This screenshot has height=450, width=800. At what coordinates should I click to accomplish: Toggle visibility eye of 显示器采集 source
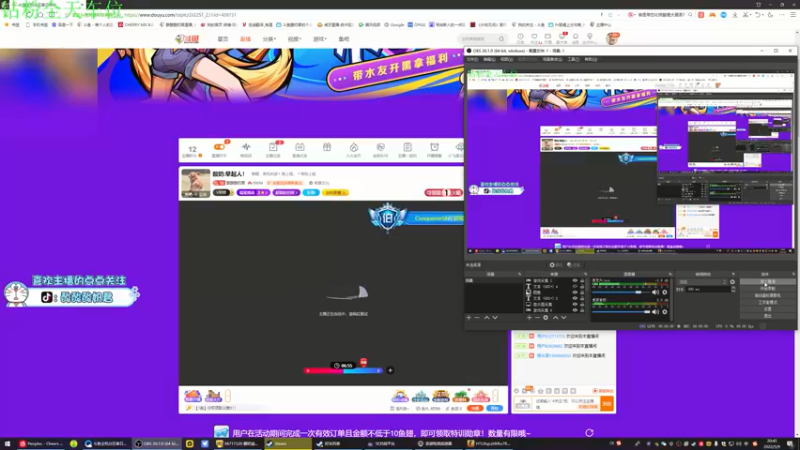[x=575, y=305]
